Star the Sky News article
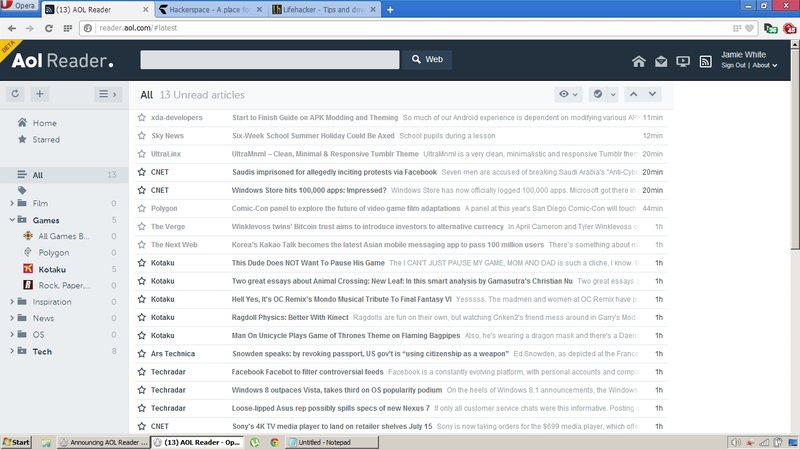Viewport: 800px width, 450px height. click(x=141, y=136)
